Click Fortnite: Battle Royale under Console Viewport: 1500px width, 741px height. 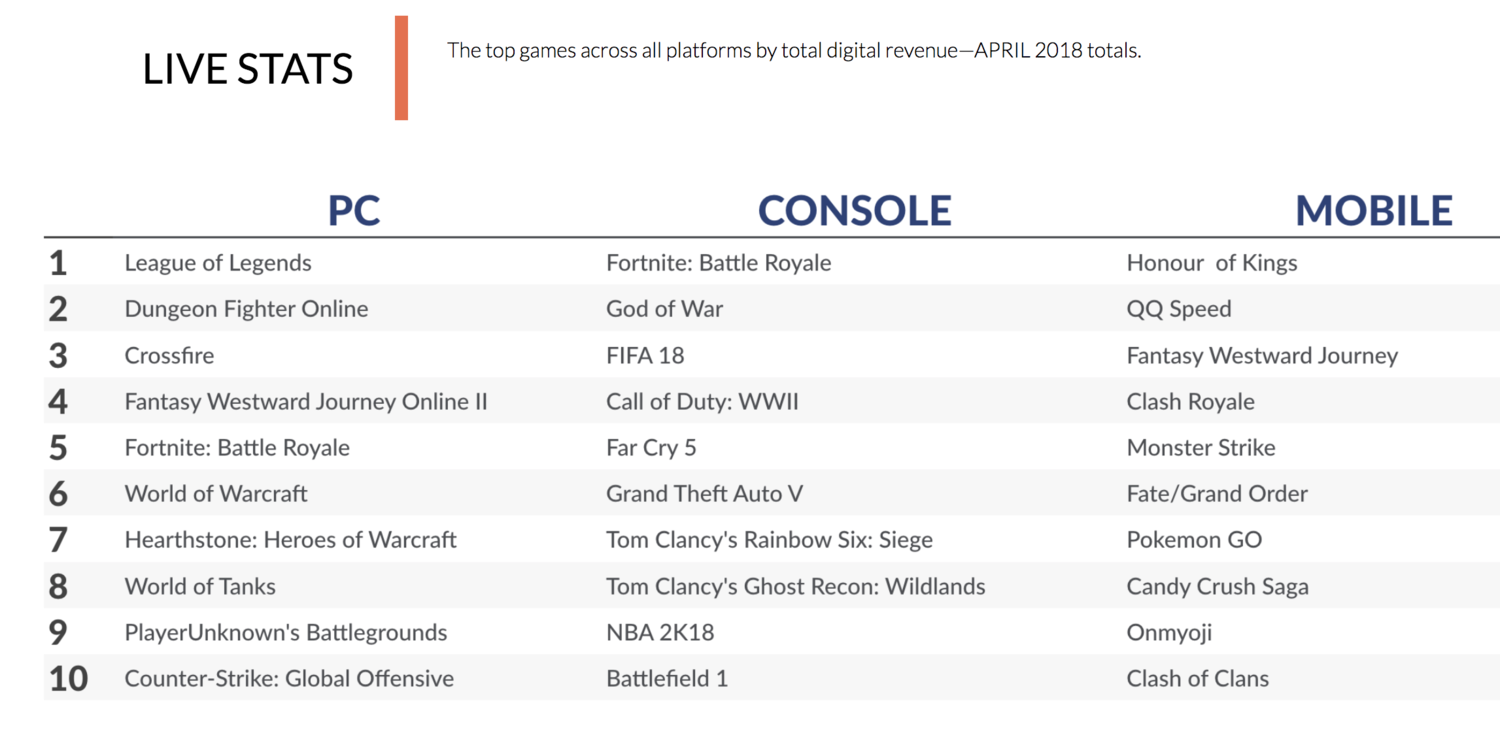click(719, 263)
